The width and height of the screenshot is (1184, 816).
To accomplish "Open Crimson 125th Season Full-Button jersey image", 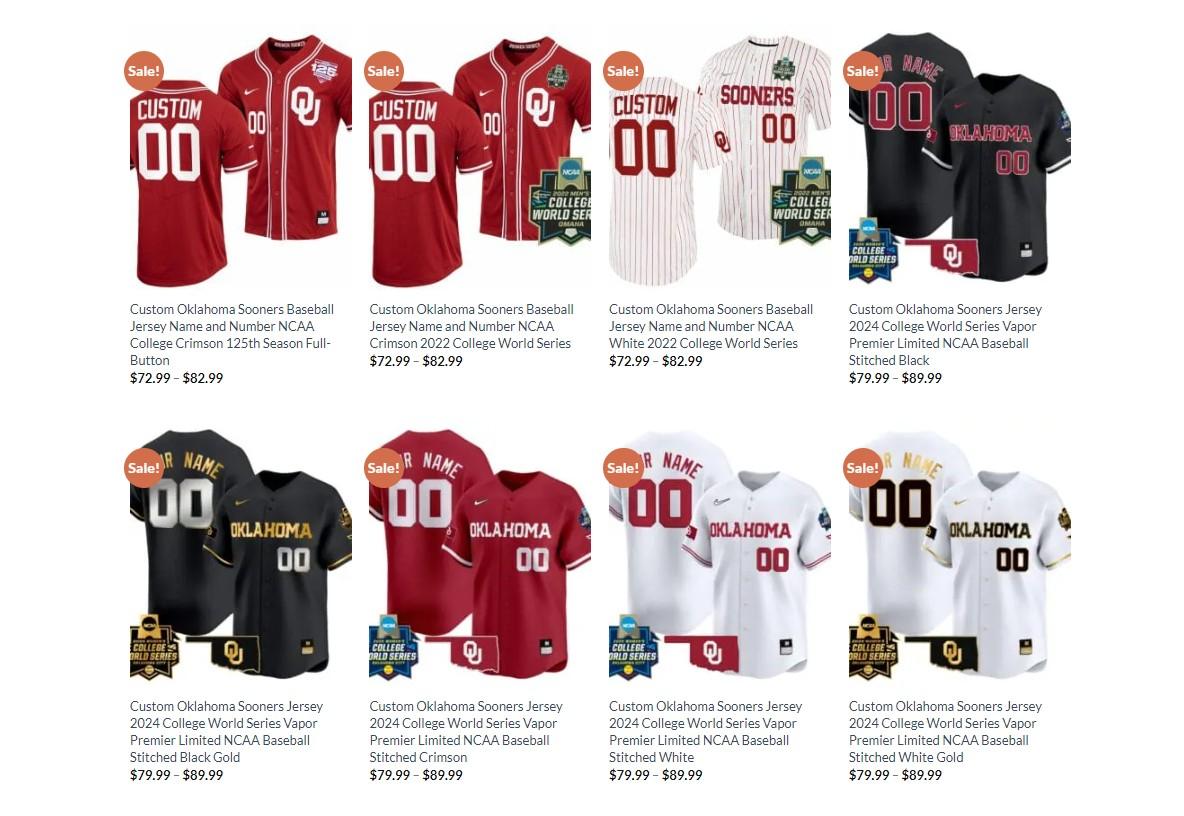I will tap(241, 160).
